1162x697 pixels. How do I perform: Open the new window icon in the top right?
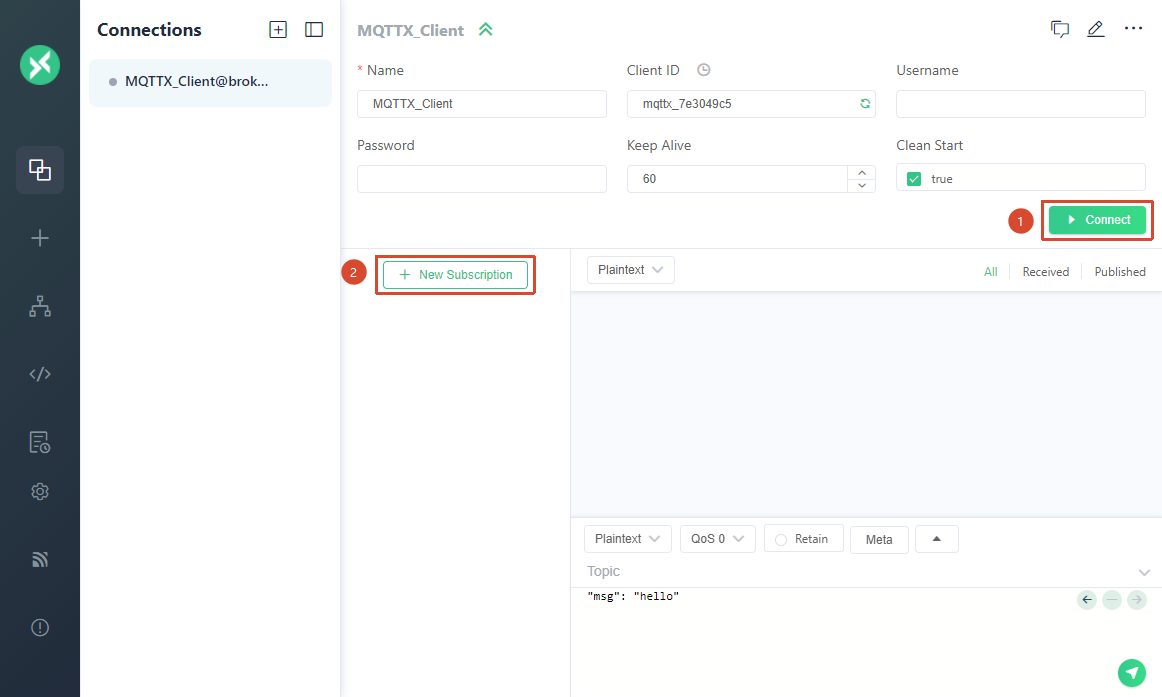tap(1060, 29)
